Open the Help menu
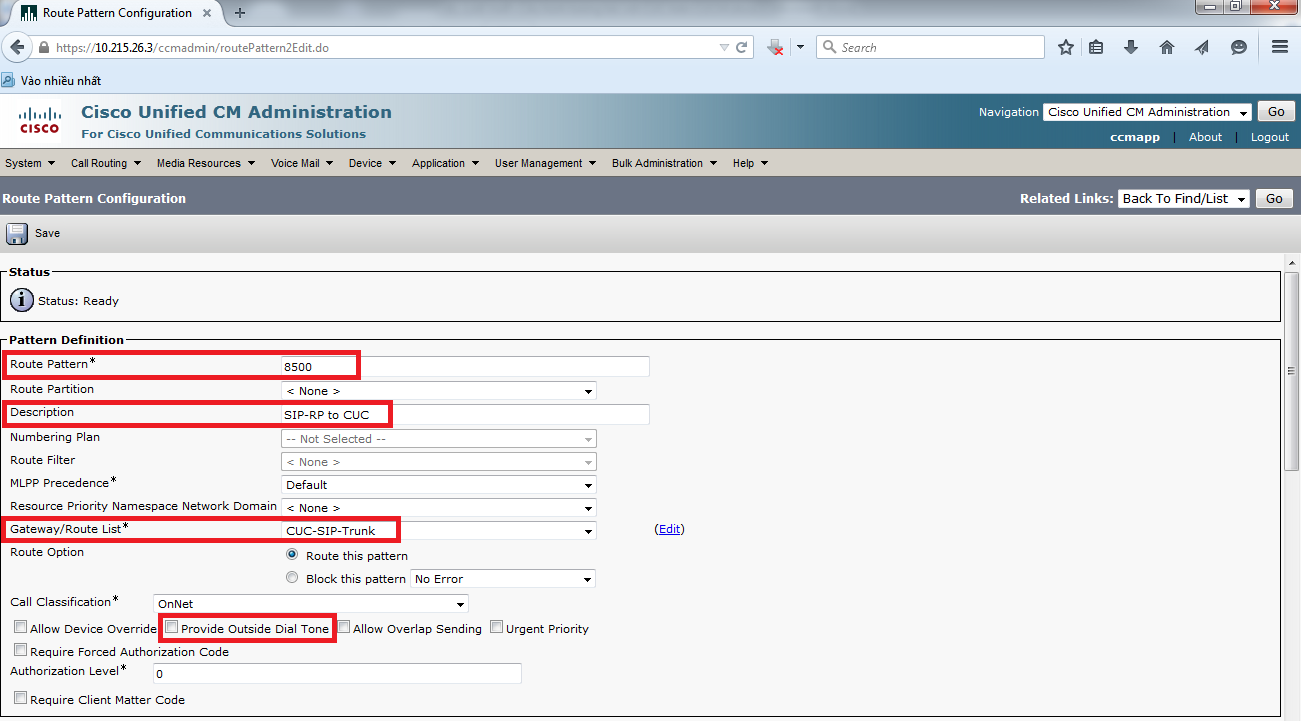The height and width of the screenshot is (721, 1301). point(750,163)
